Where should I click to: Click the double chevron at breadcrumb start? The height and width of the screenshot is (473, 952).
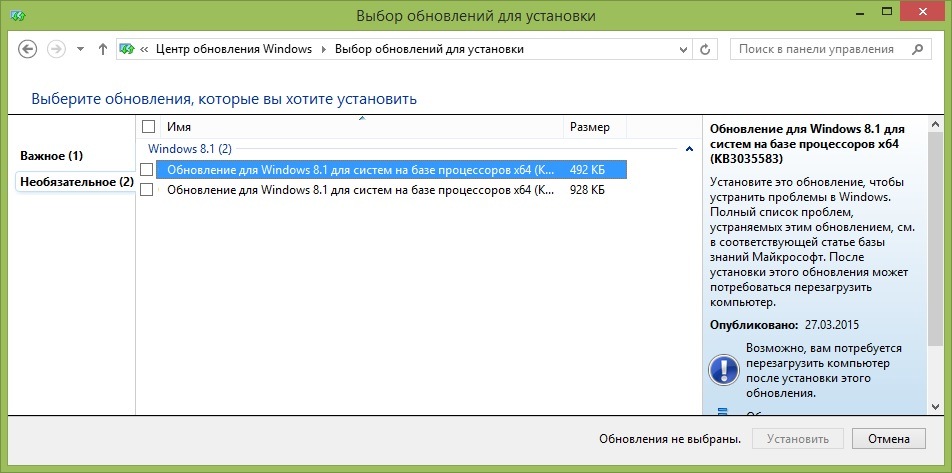coord(144,50)
